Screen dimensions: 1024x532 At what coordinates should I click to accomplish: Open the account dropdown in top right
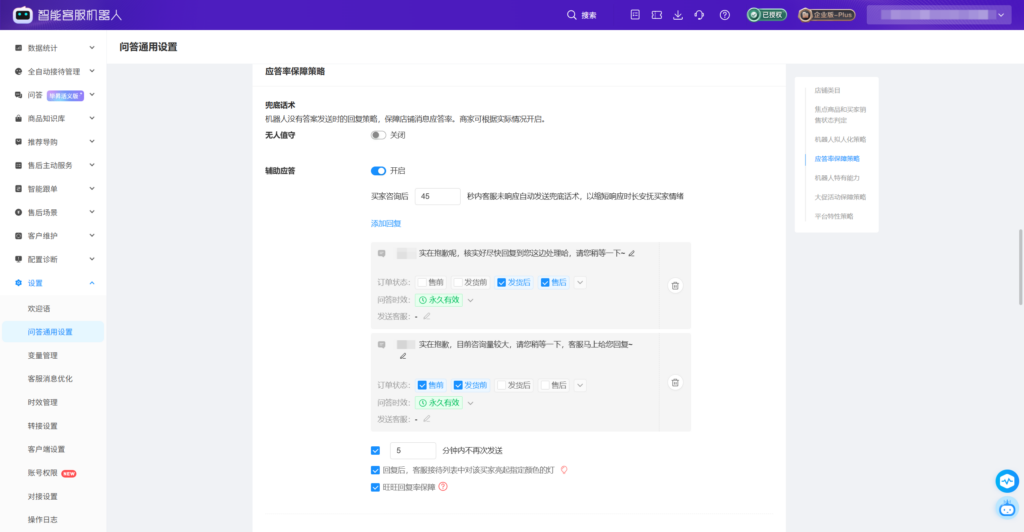tap(1001, 15)
